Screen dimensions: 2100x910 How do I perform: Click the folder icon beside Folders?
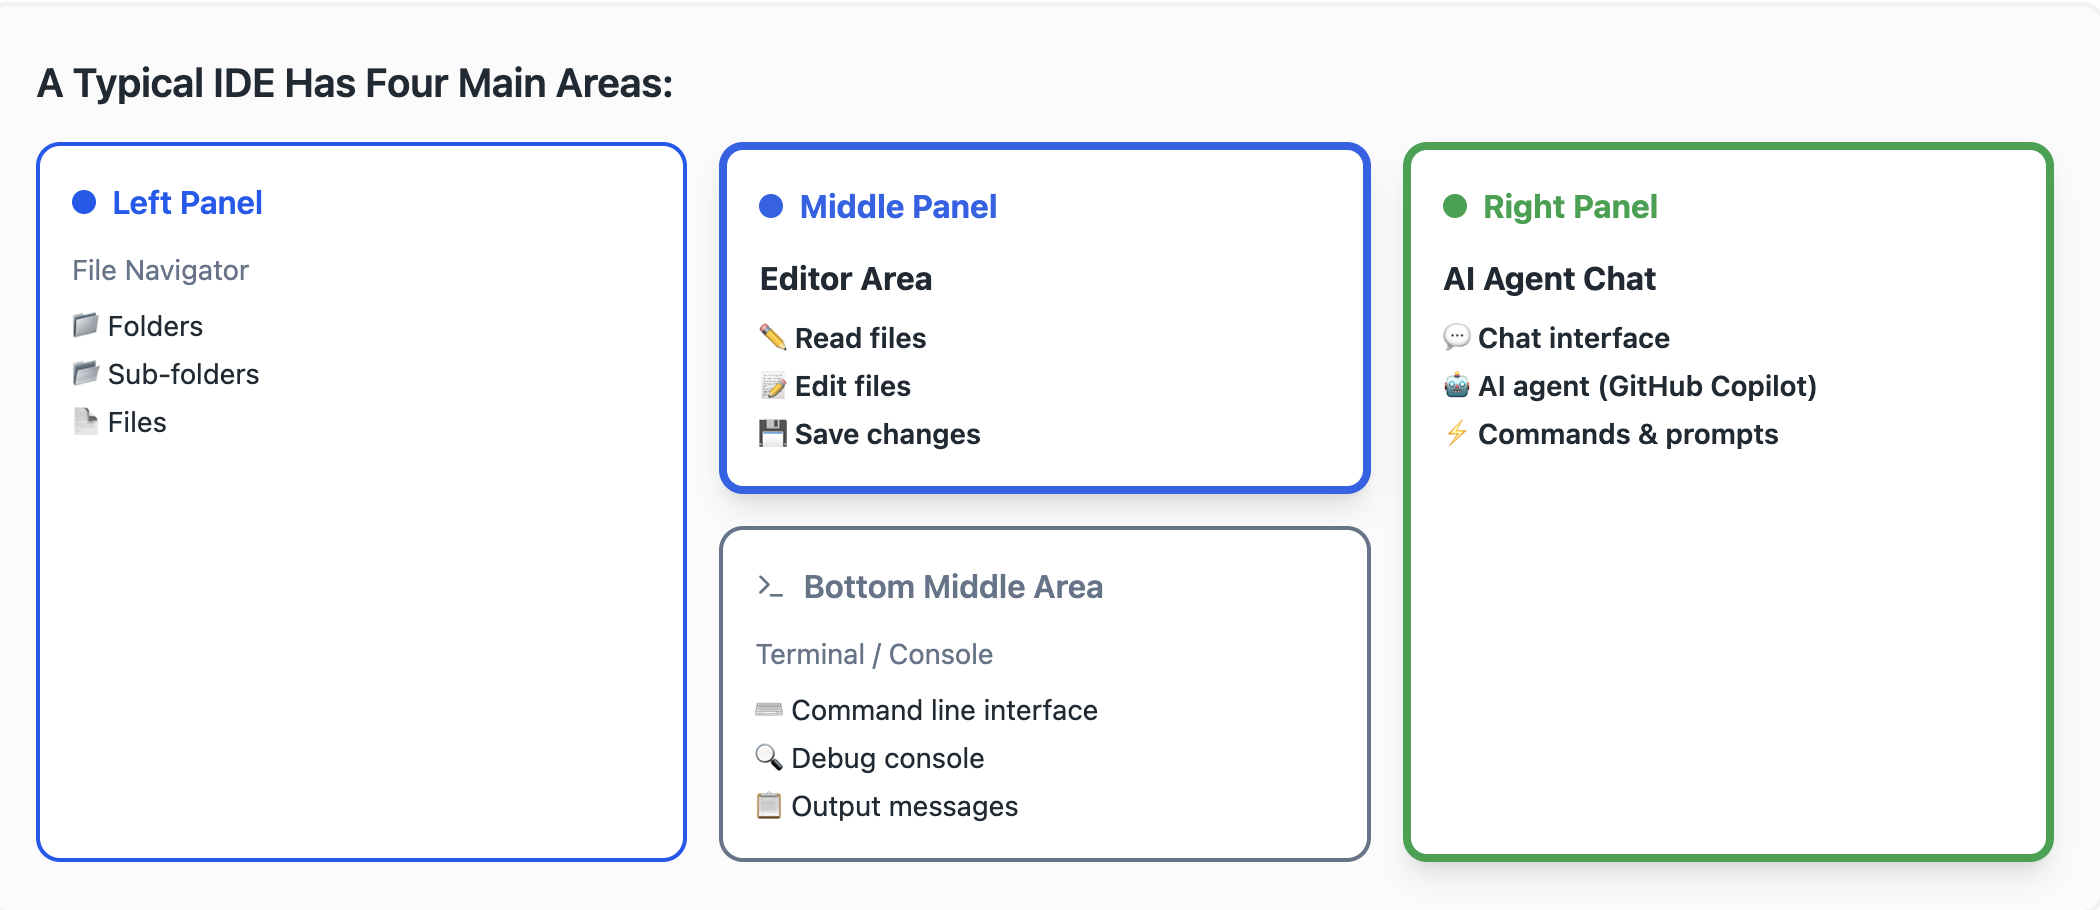(x=85, y=325)
